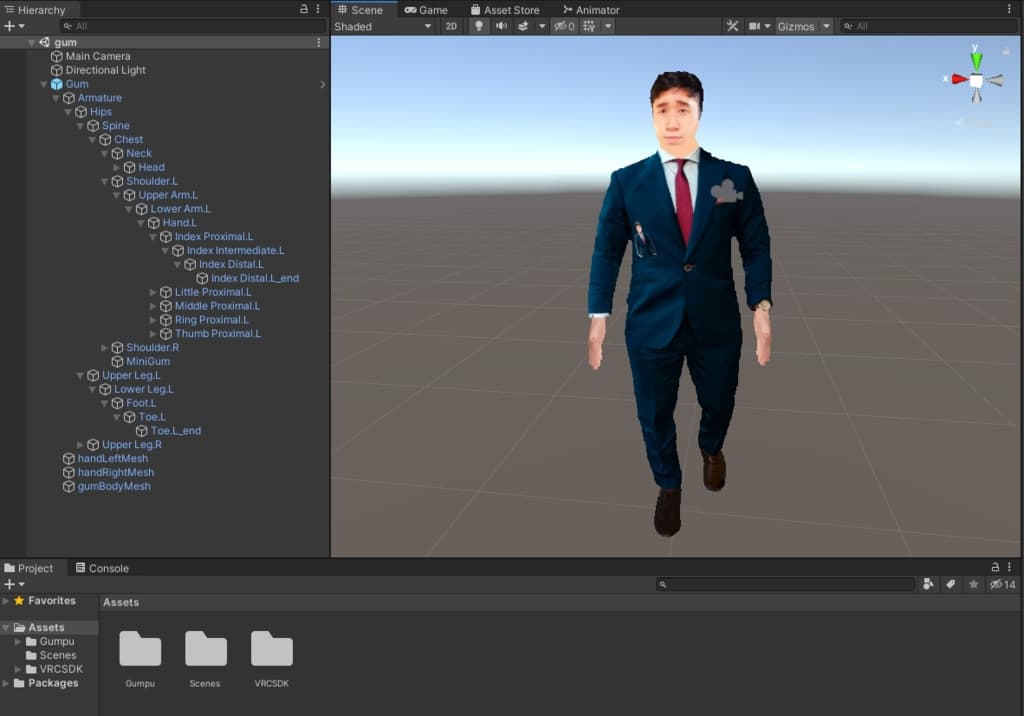Toggle hidden objects visibility in Scene toolbar
1024x716 pixels.
[564, 26]
